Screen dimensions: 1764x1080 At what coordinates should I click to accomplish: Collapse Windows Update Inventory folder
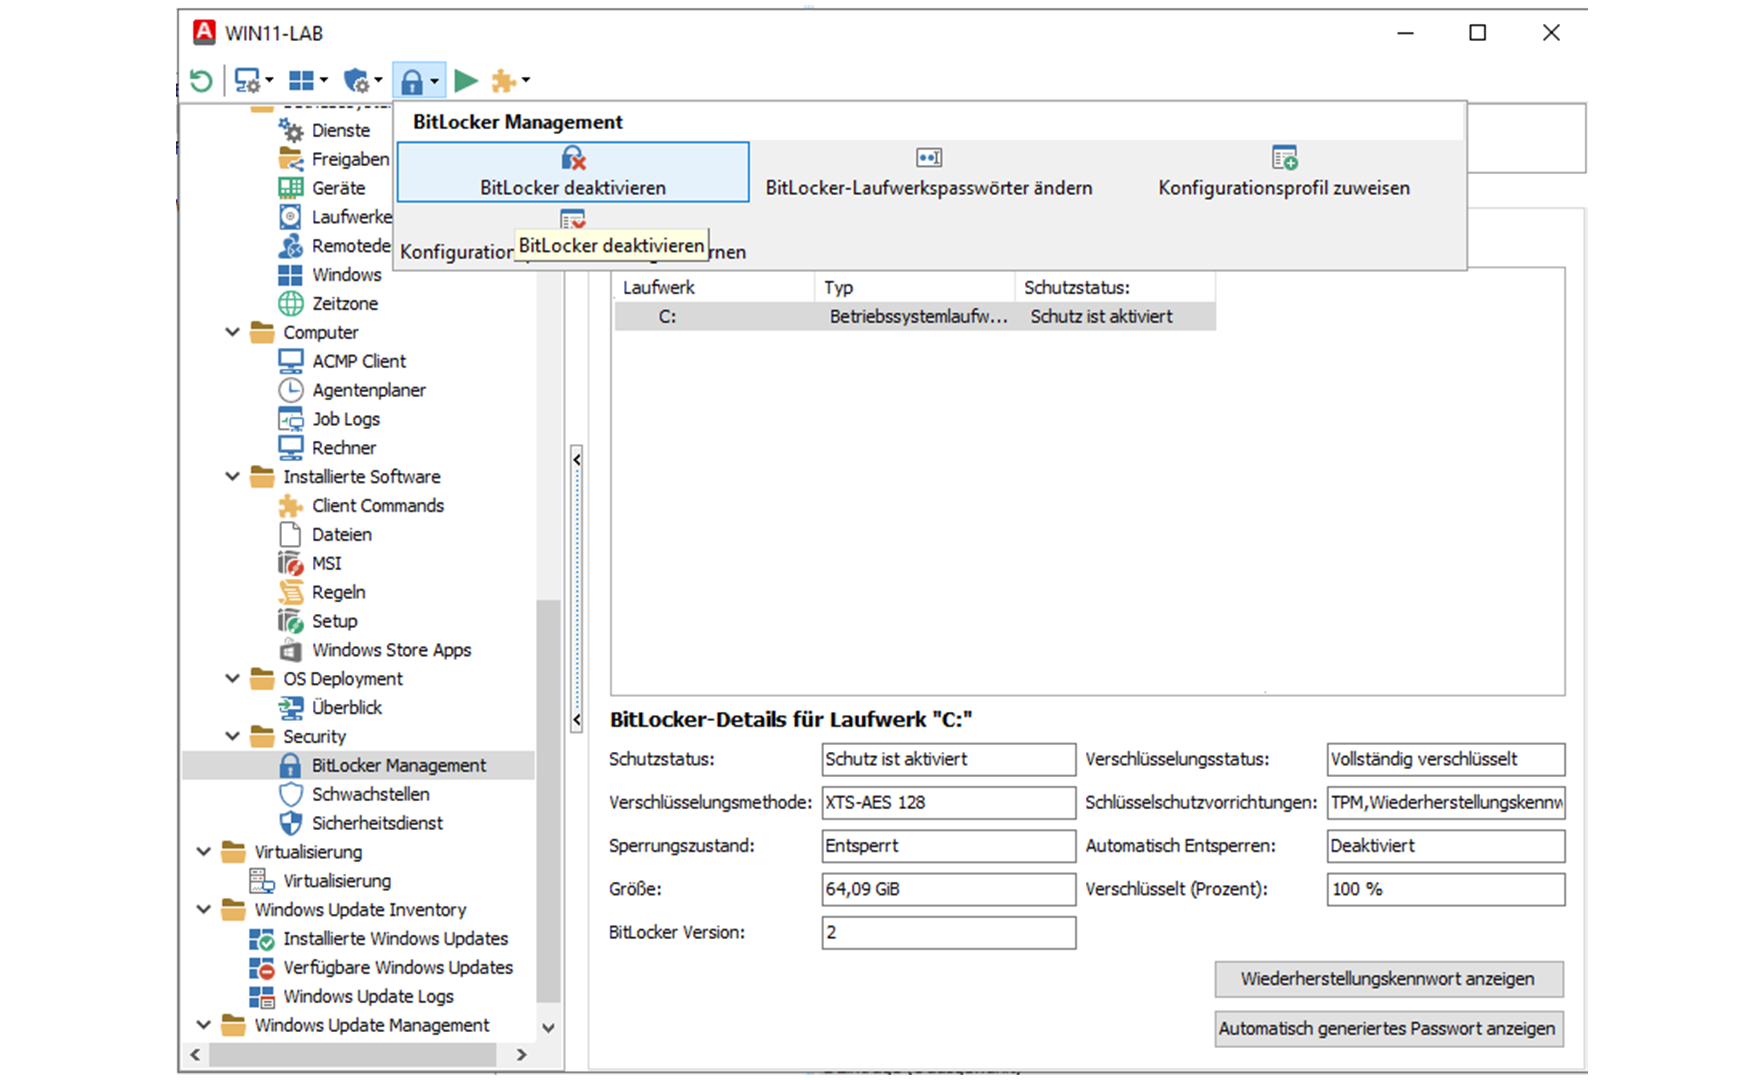[203, 910]
